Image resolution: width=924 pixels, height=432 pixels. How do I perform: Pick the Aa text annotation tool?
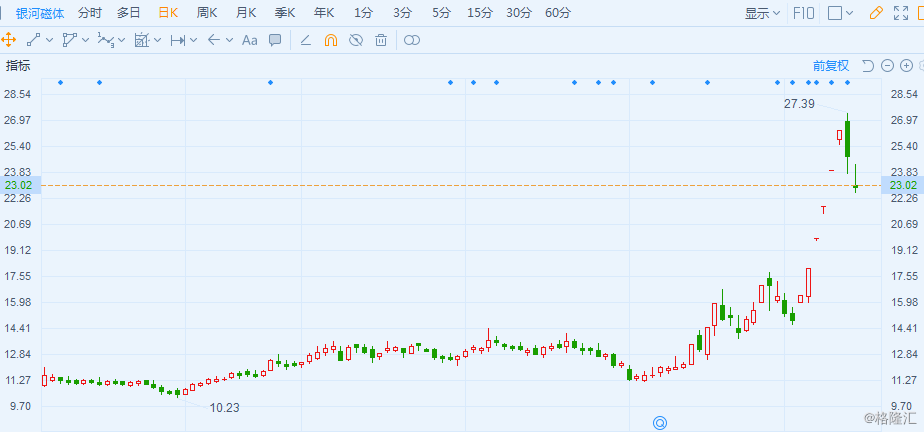tap(250, 40)
